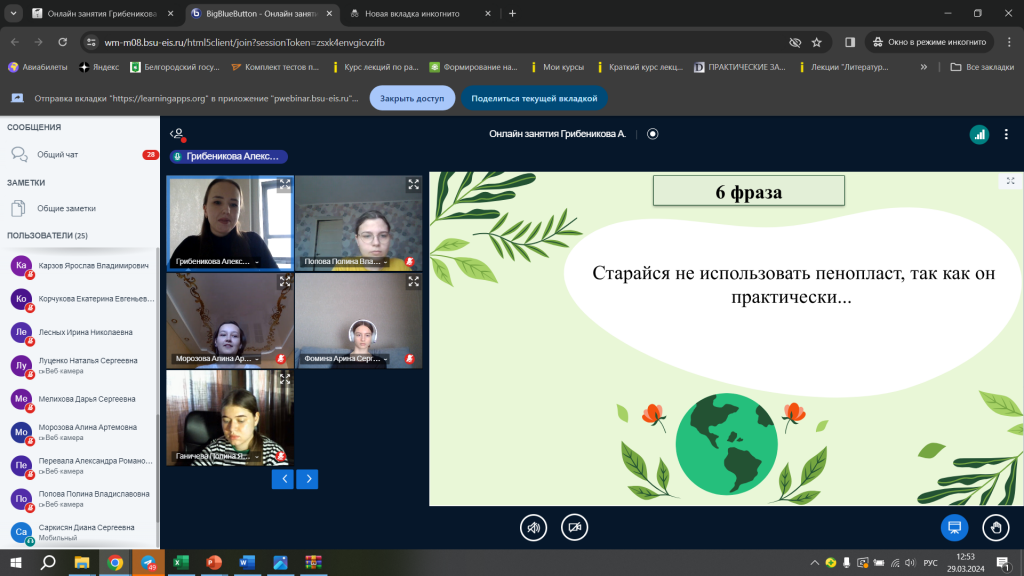Select user Саркисян Диана Сергеевна
Image resolution: width=1024 pixels, height=576 pixels.
click(x=80, y=532)
